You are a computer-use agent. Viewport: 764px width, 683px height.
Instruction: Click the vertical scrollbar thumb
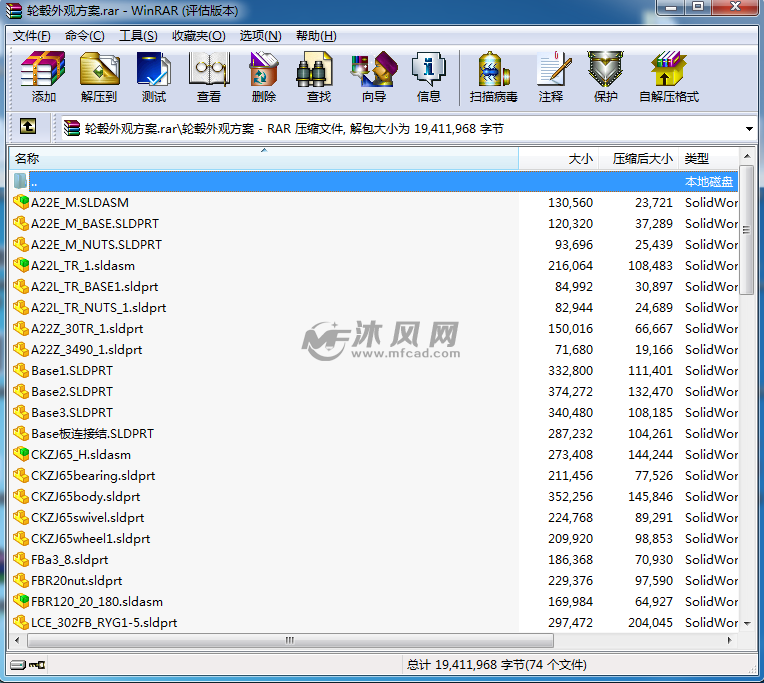(747, 230)
